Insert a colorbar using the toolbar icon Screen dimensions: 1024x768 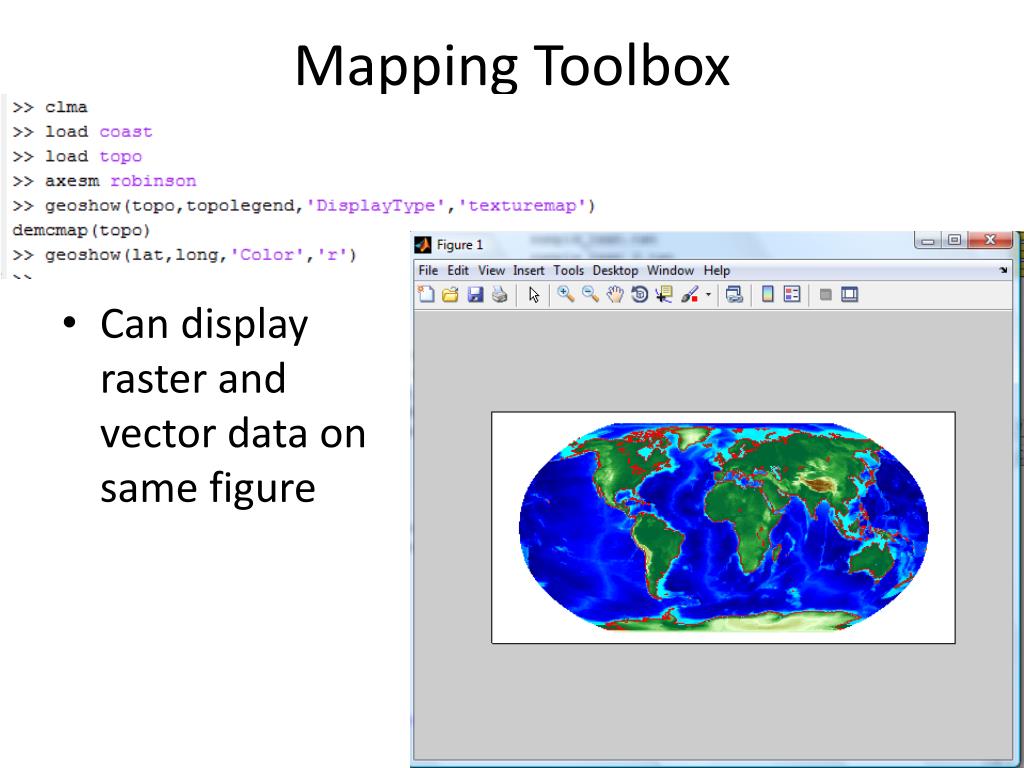(x=768, y=295)
